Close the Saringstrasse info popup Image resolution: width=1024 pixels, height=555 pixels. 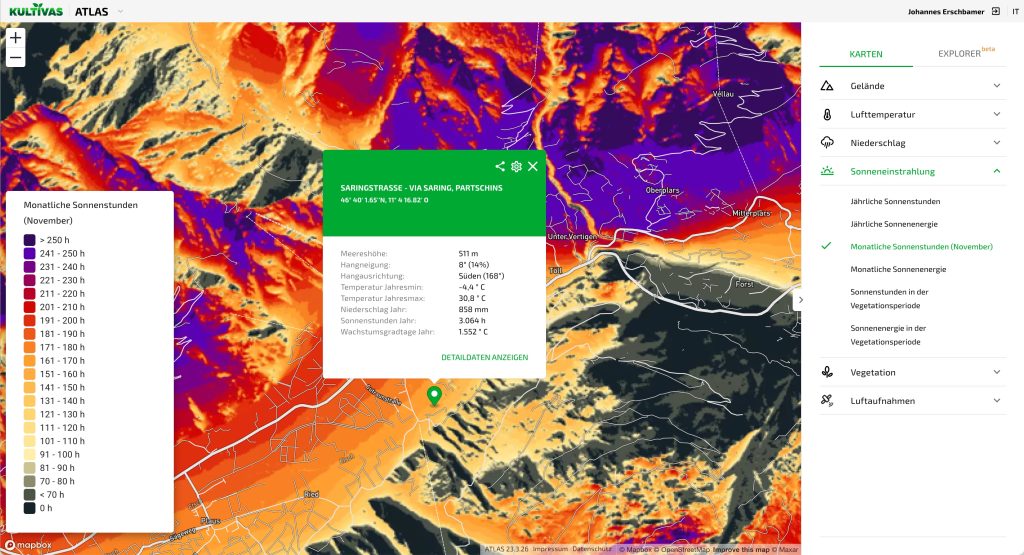pos(533,166)
